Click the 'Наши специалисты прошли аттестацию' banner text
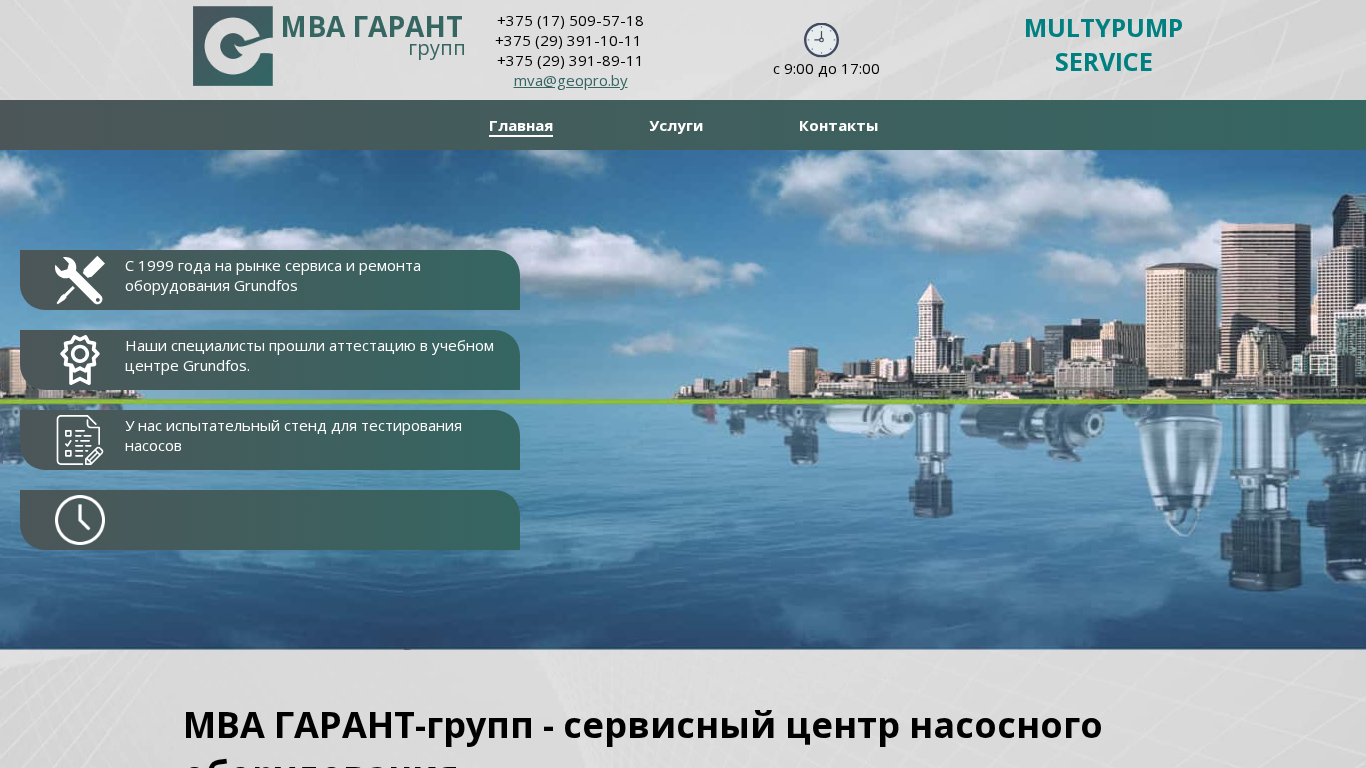Viewport: 1366px width, 768px height. point(309,356)
